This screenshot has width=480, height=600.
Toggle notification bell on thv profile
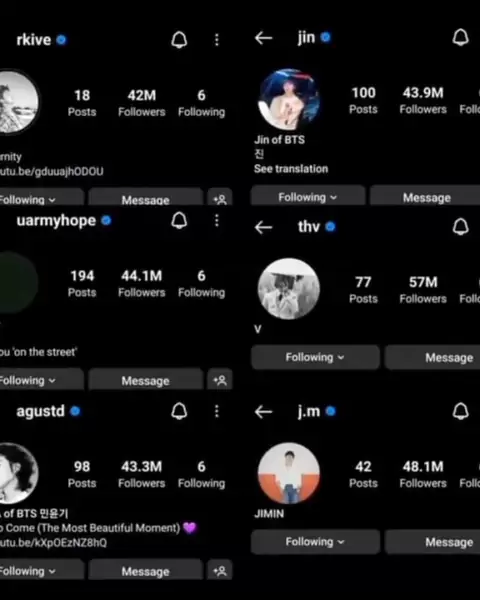coord(460,227)
